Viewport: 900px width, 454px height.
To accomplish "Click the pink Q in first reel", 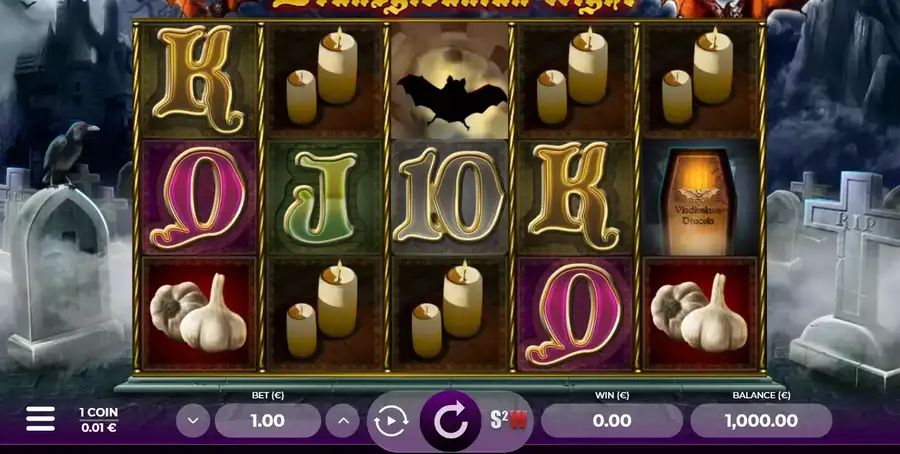I will (x=199, y=198).
